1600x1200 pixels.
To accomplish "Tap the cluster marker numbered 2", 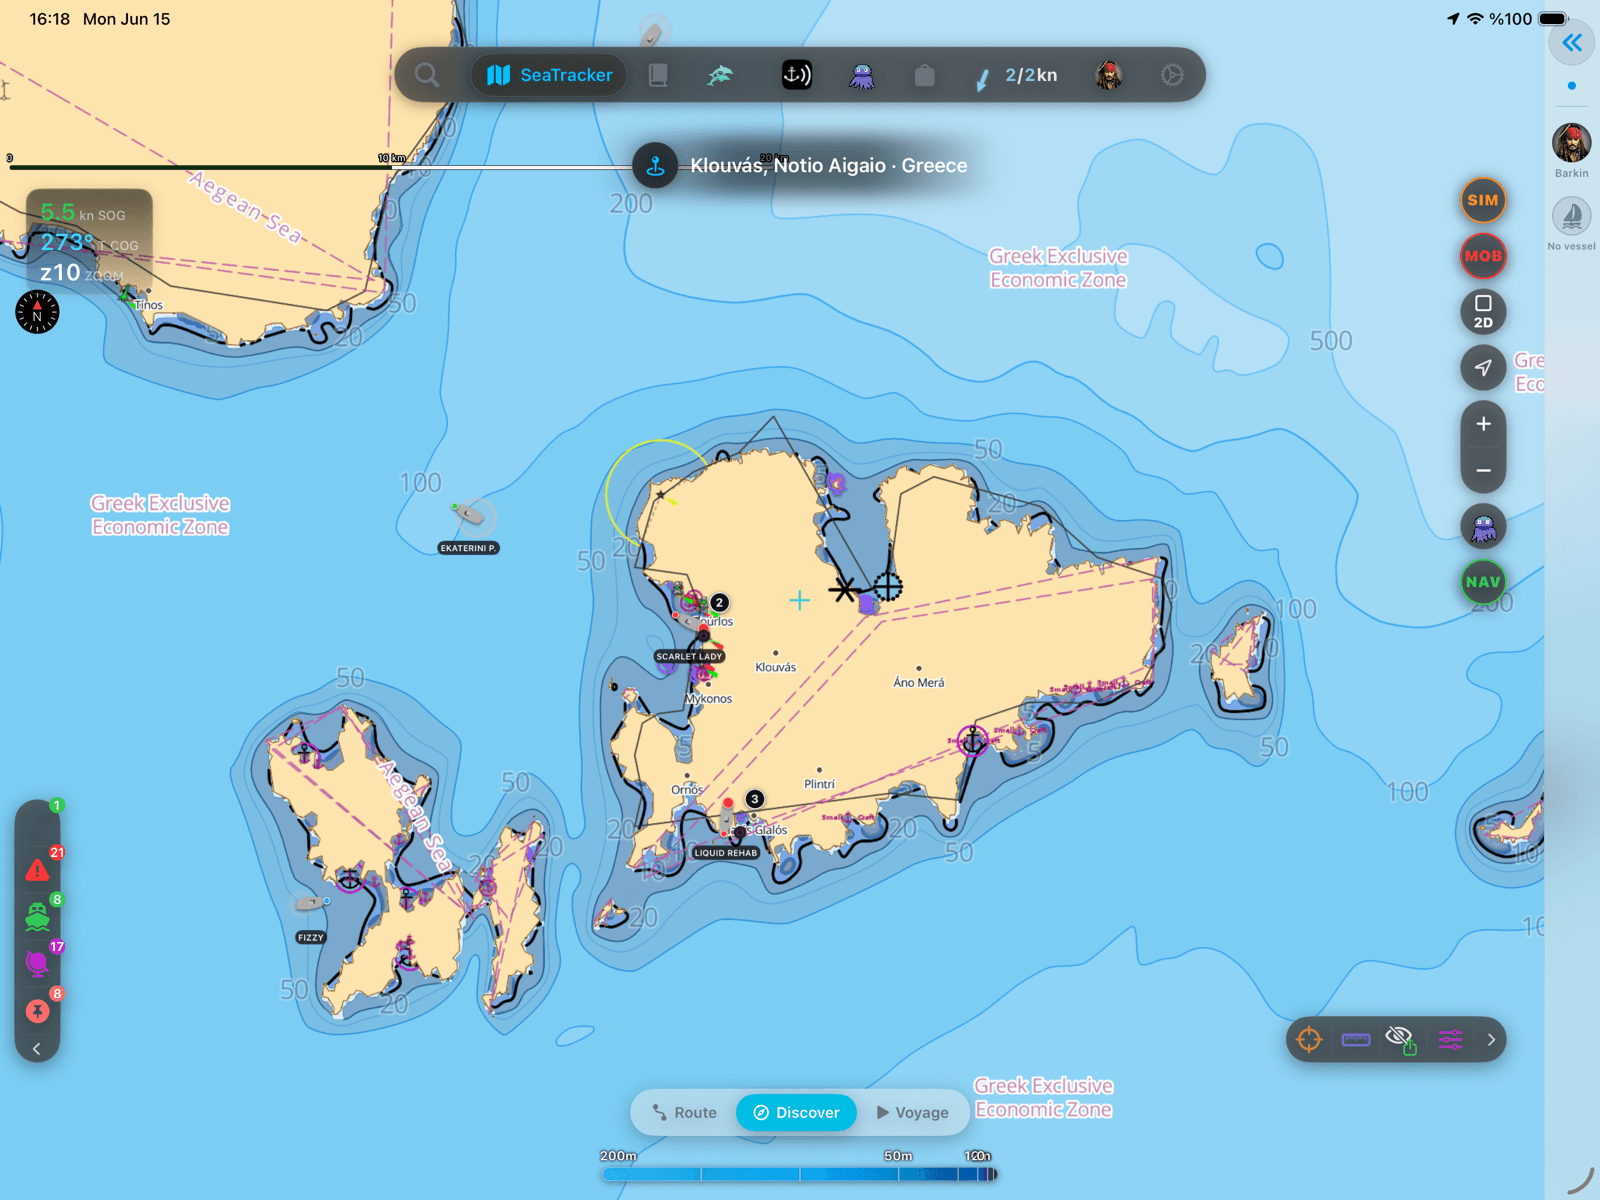I will [719, 602].
